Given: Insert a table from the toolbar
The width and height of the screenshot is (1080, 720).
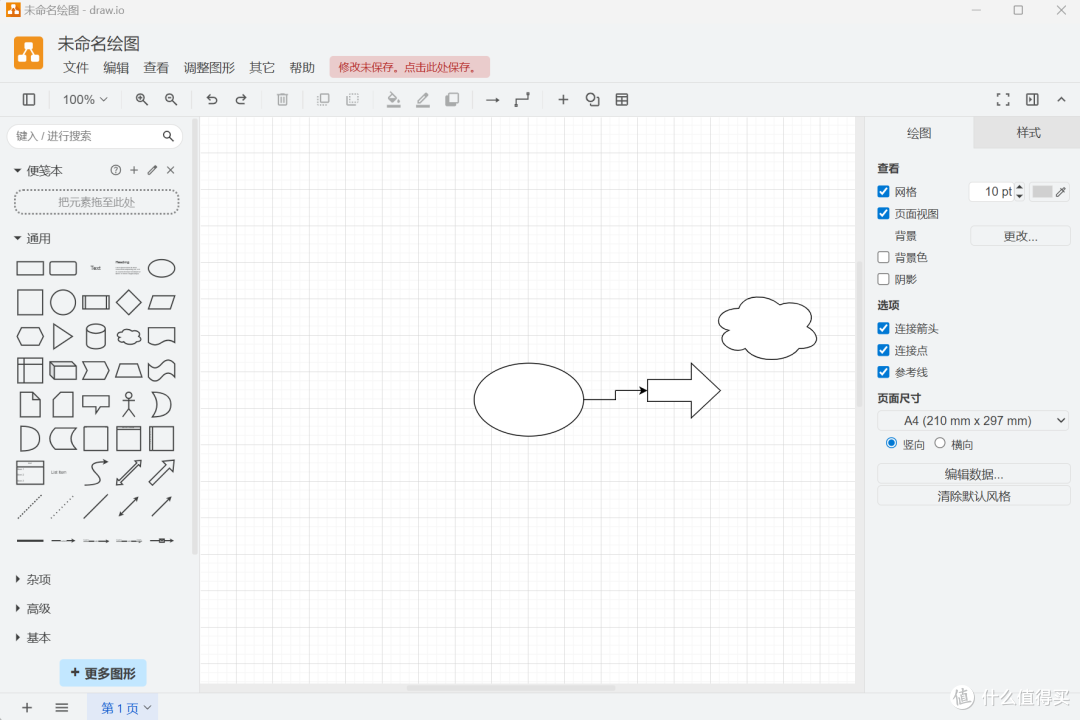Looking at the screenshot, I should click(x=622, y=100).
